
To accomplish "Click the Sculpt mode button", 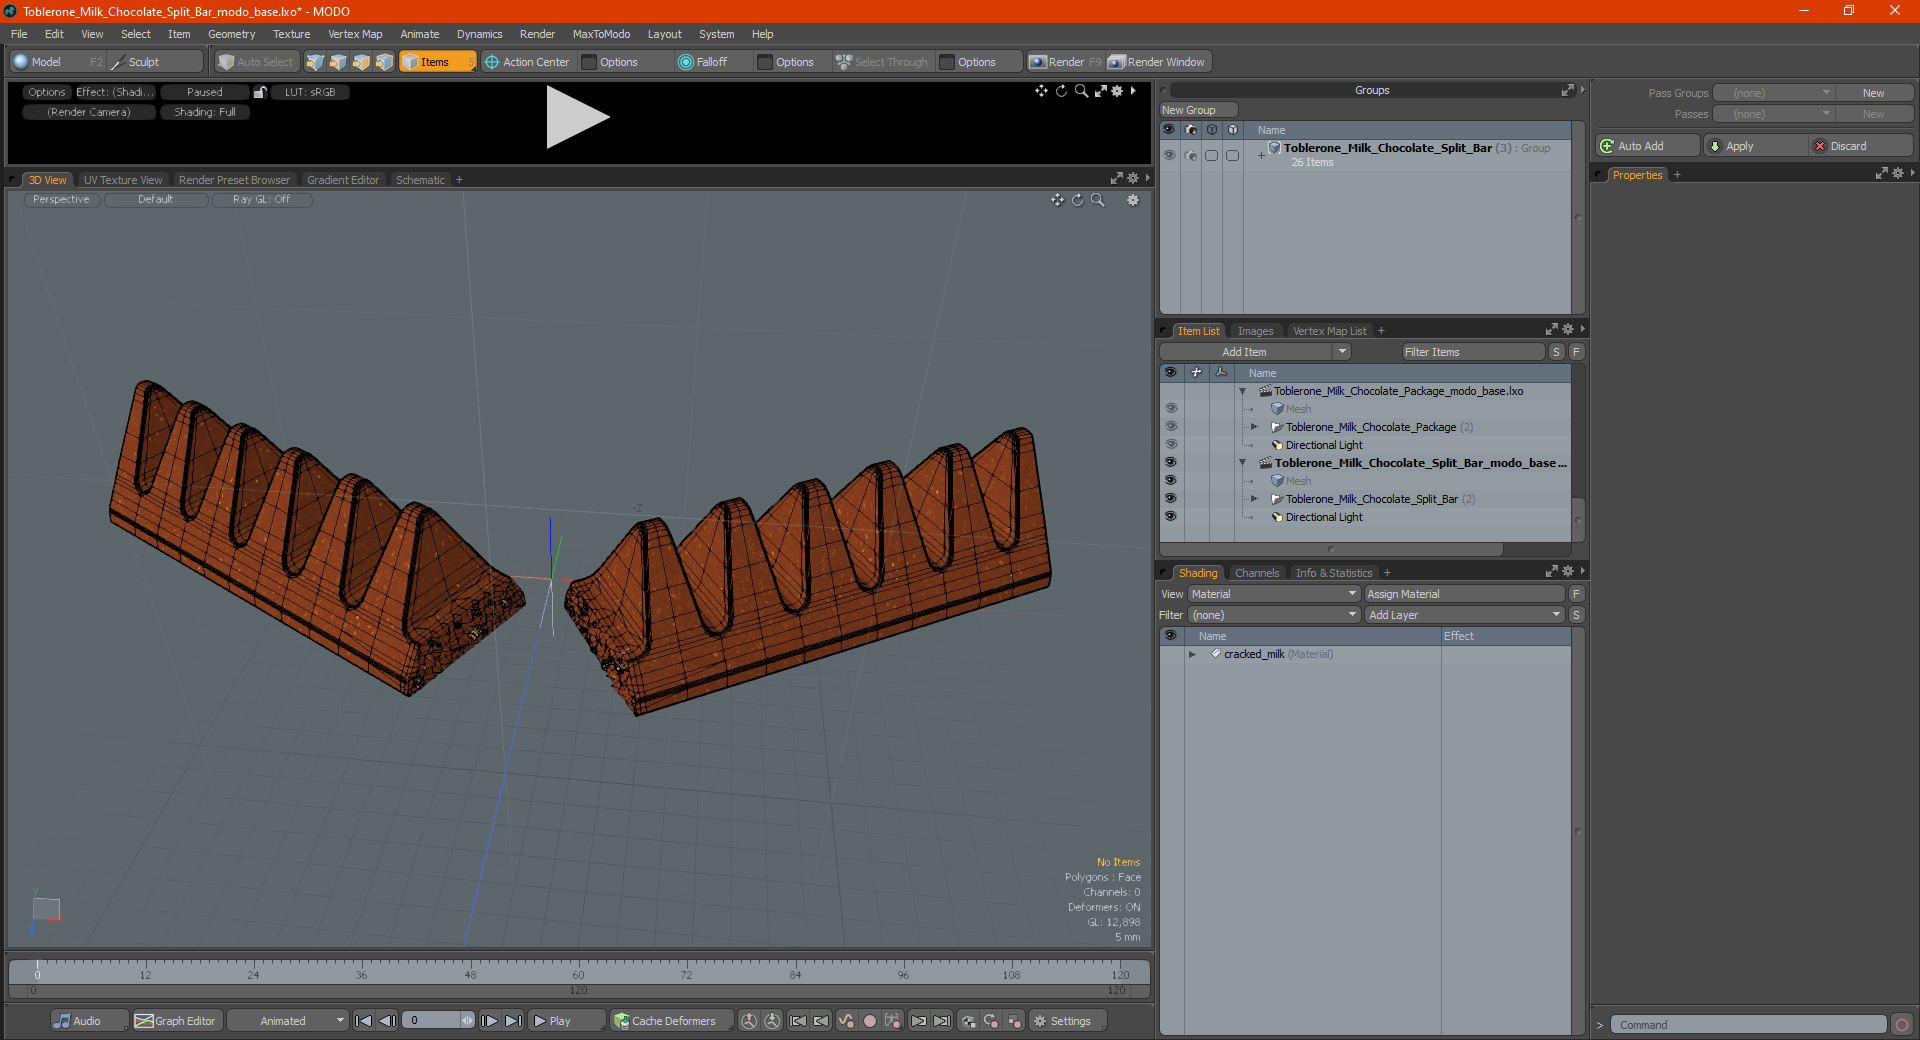I will click(155, 62).
